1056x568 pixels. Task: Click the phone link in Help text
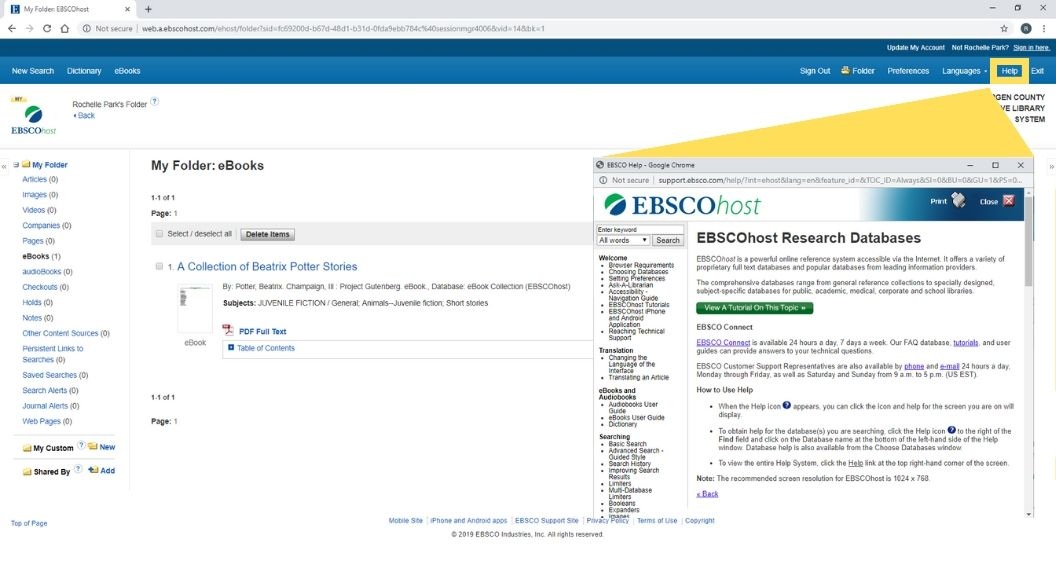(x=914, y=366)
